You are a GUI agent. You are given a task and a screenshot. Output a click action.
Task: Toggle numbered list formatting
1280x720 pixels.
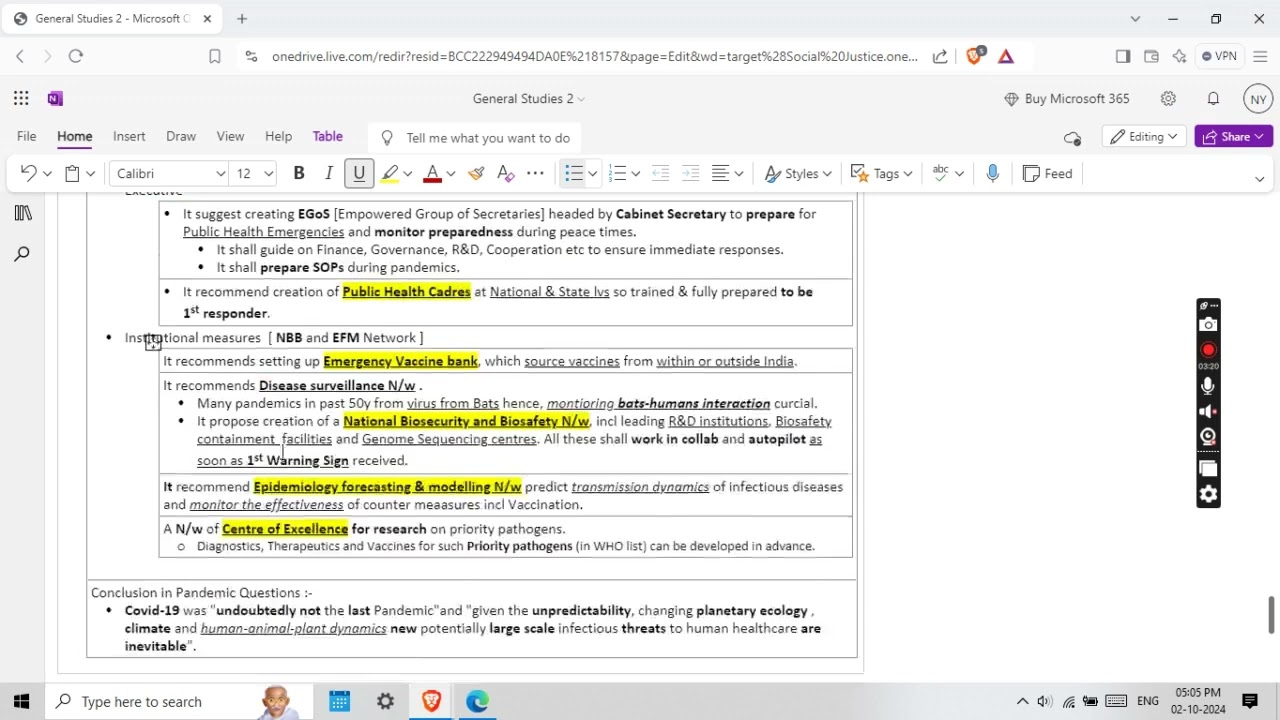pyautogui.click(x=617, y=173)
